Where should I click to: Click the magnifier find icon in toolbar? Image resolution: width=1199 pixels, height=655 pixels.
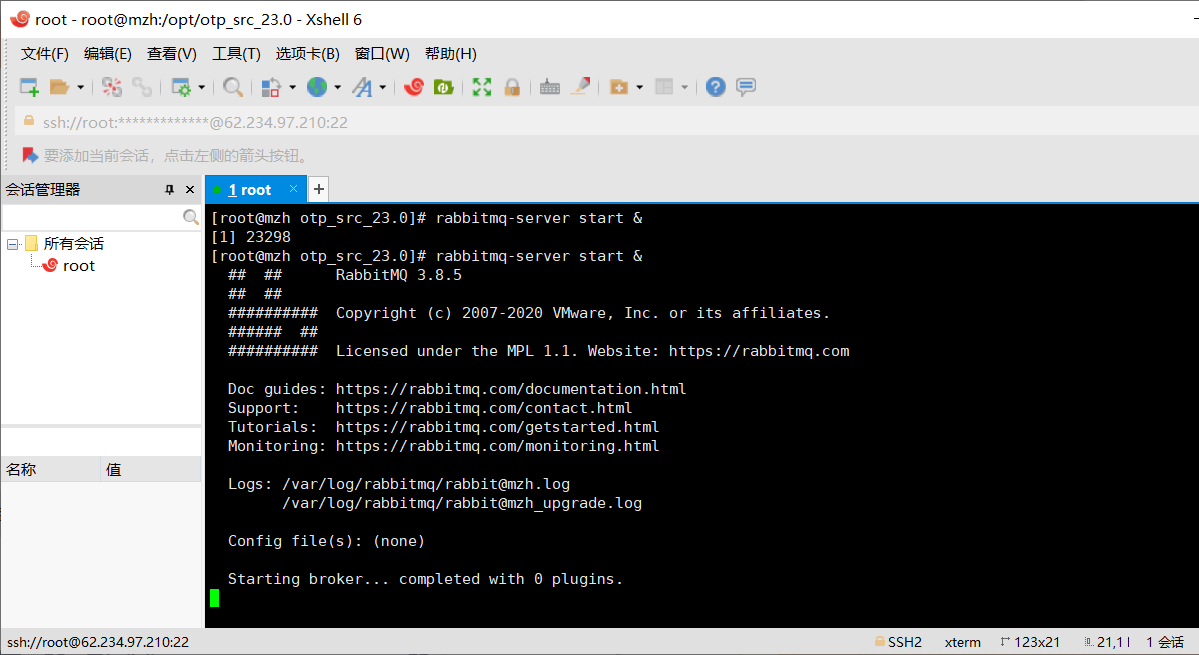(x=232, y=87)
